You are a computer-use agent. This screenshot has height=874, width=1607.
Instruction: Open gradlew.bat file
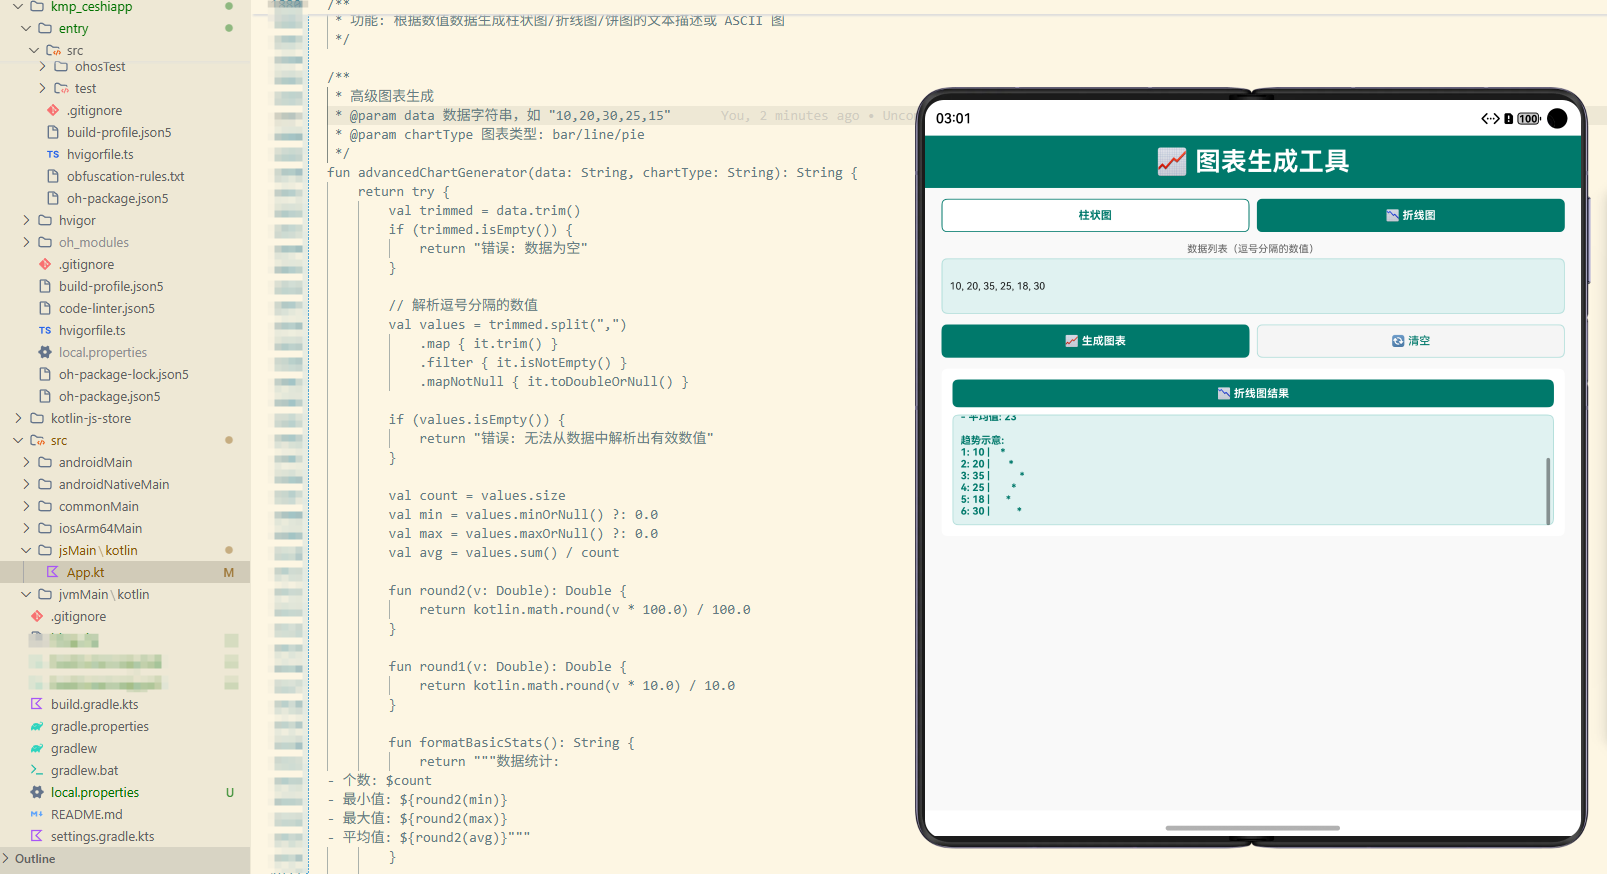click(x=84, y=771)
